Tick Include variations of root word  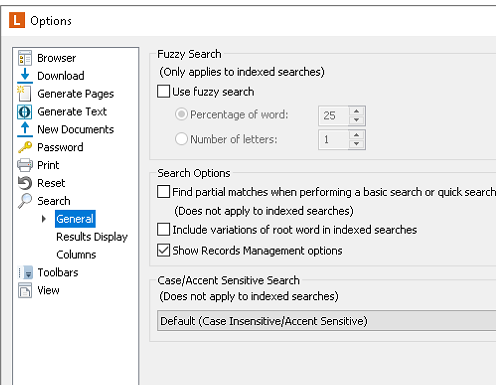(x=163, y=230)
